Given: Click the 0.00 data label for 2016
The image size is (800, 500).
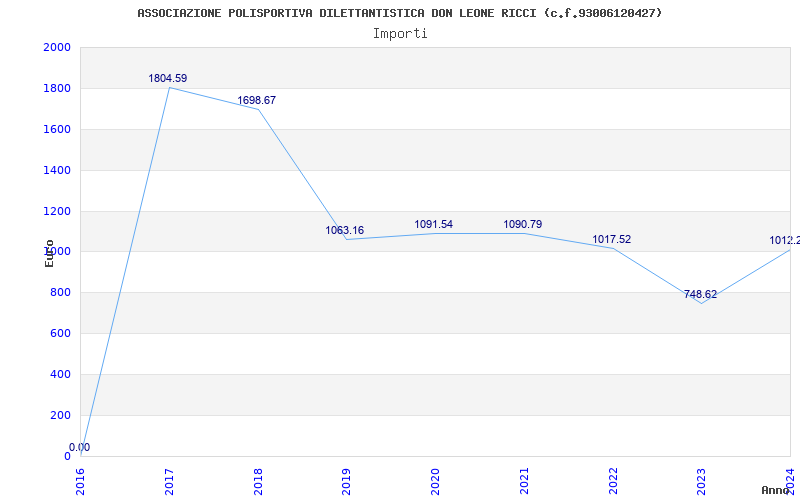Looking at the screenshot, I should point(80,447).
